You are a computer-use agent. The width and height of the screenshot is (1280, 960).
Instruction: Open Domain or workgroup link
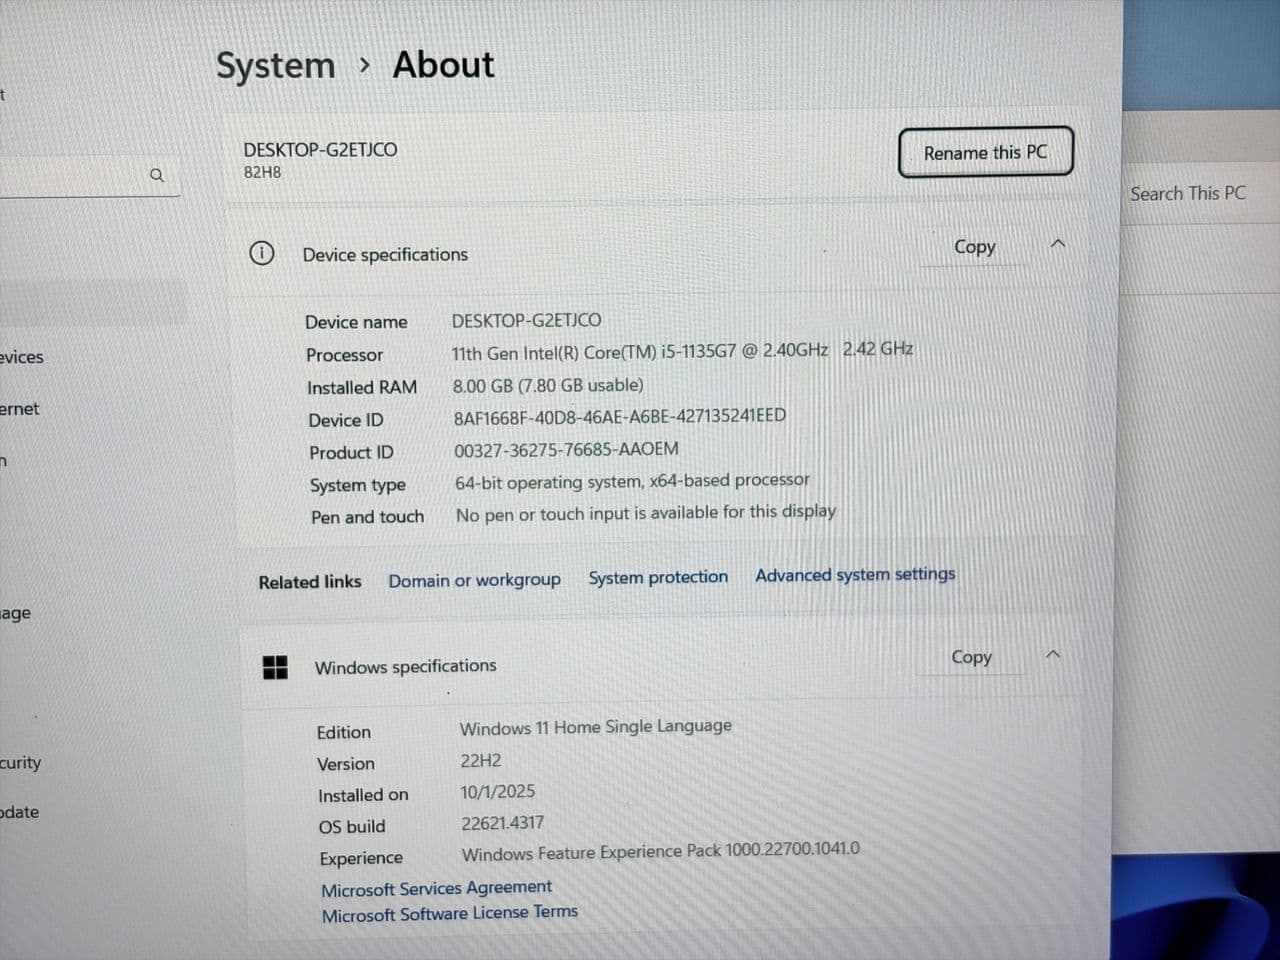[474, 580]
